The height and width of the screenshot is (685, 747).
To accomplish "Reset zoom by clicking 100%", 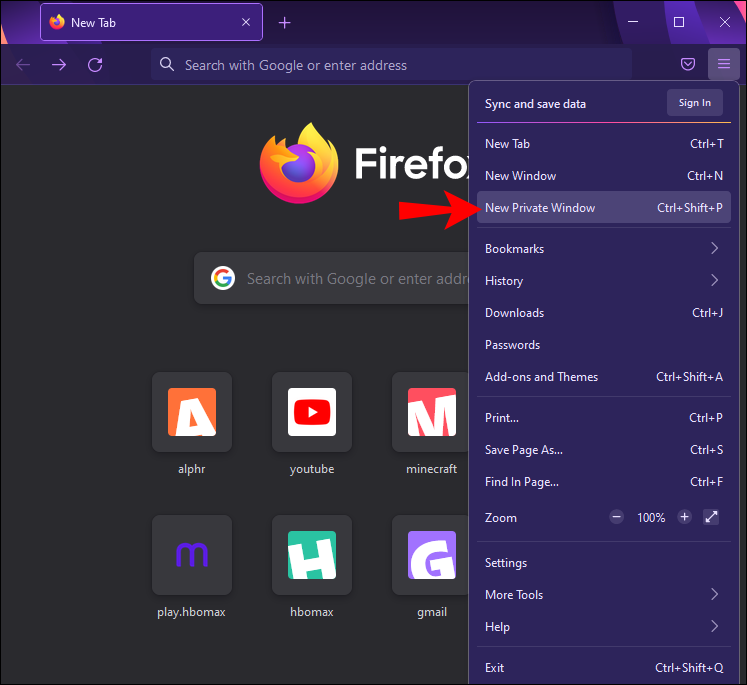I will [651, 518].
